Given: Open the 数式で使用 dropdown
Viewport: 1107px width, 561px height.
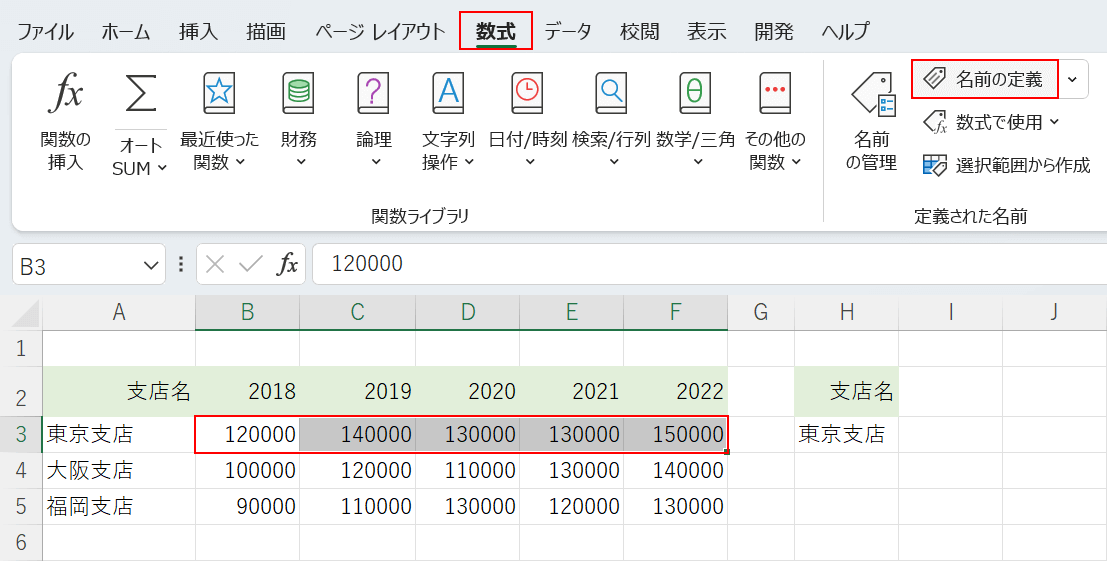Looking at the screenshot, I should [991, 122].
